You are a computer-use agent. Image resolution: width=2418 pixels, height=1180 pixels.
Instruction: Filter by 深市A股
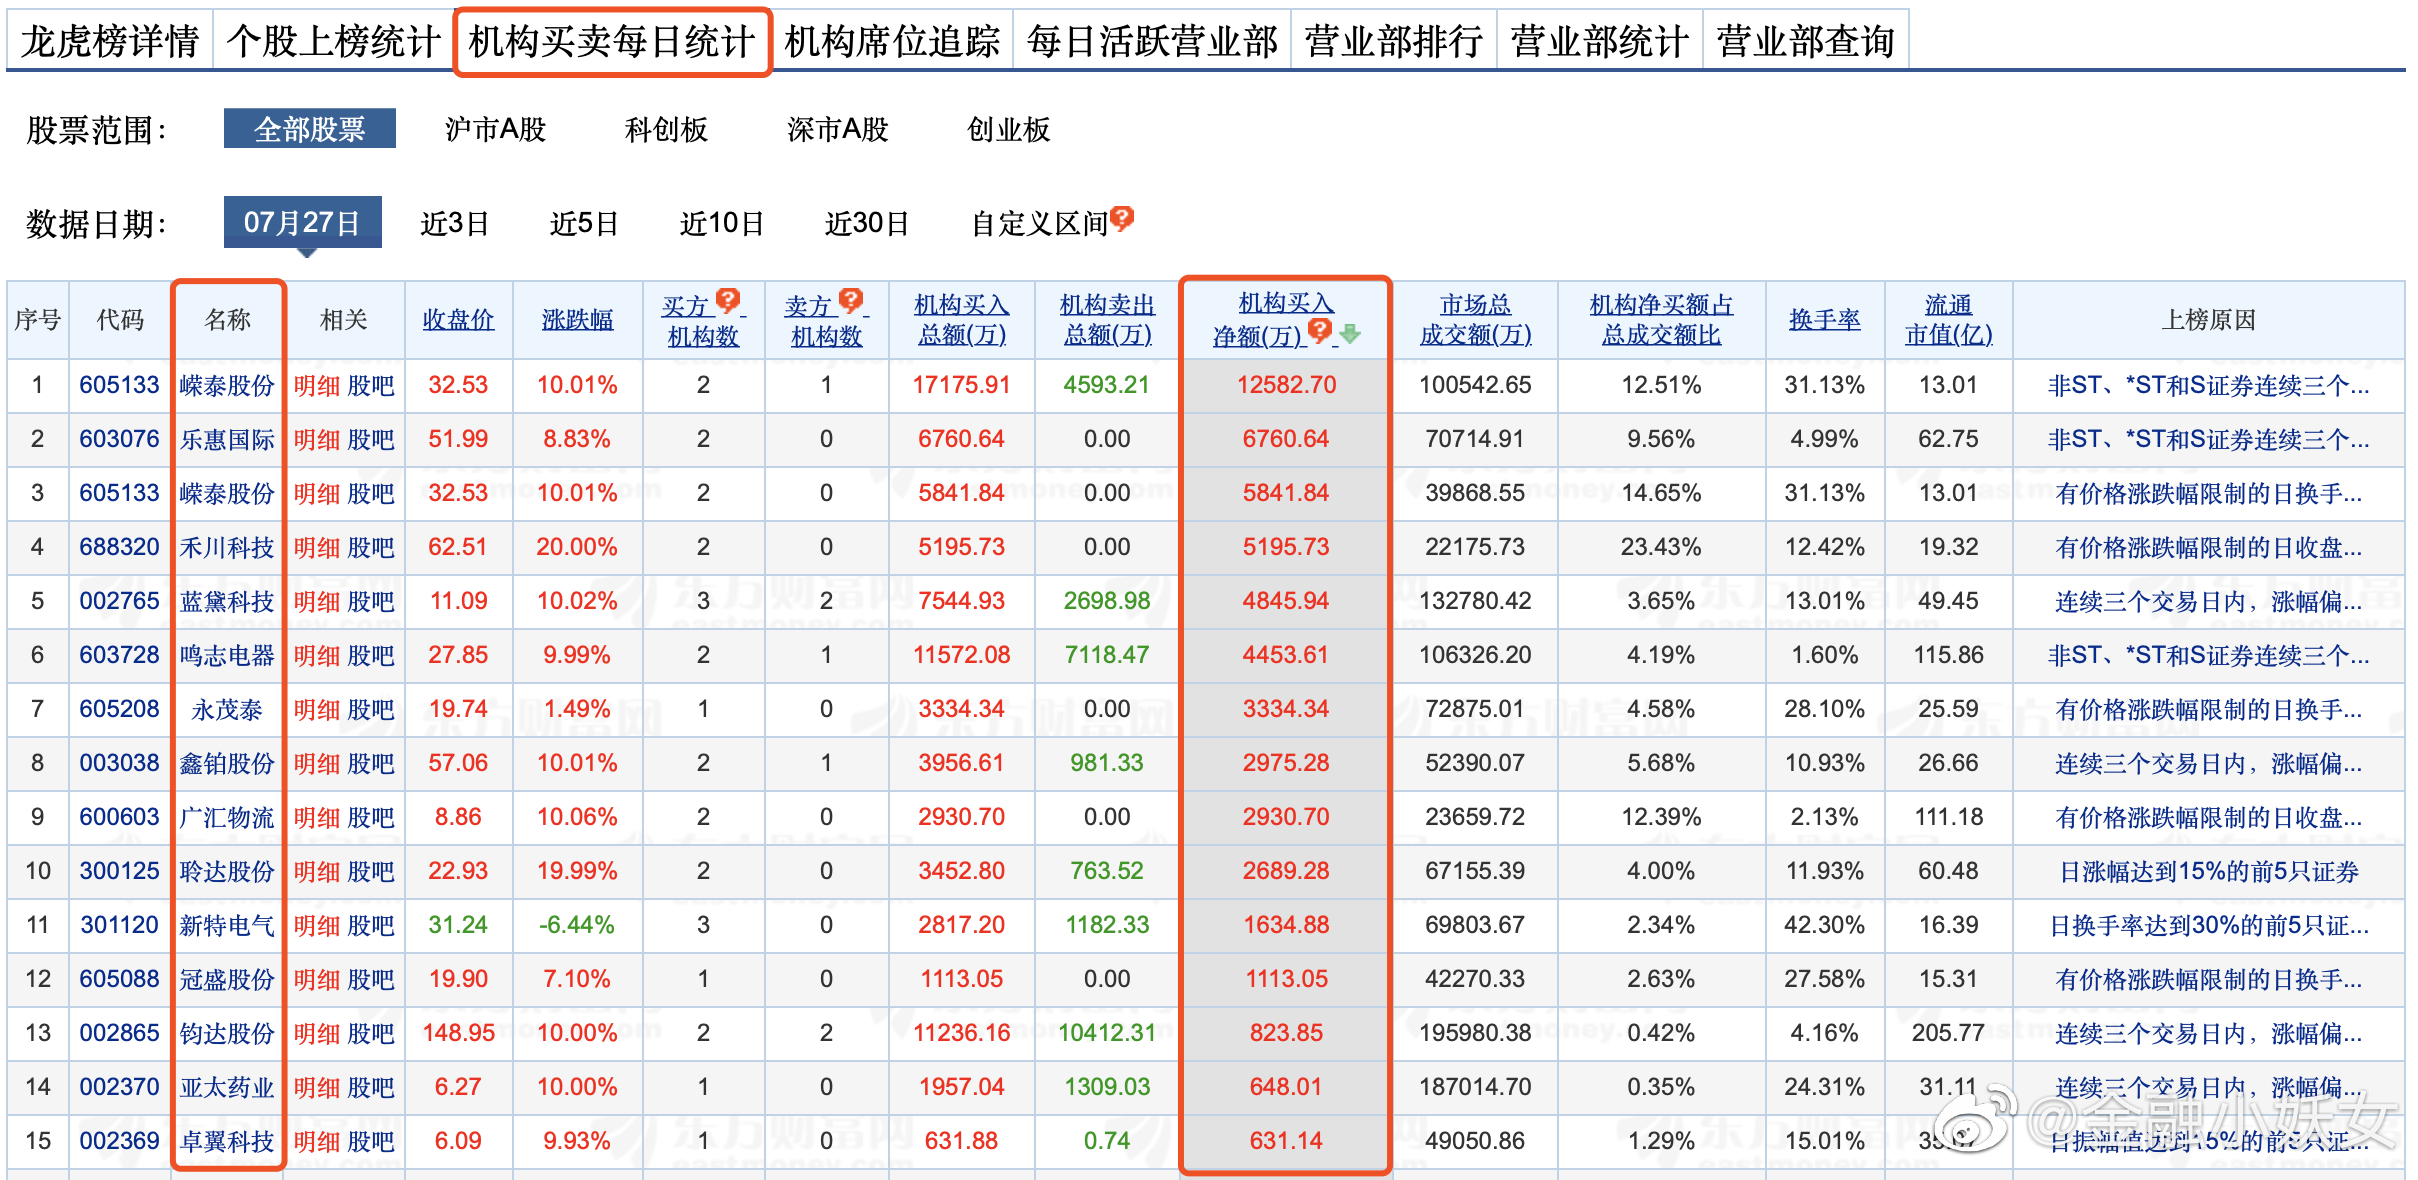tap(838, 129)
